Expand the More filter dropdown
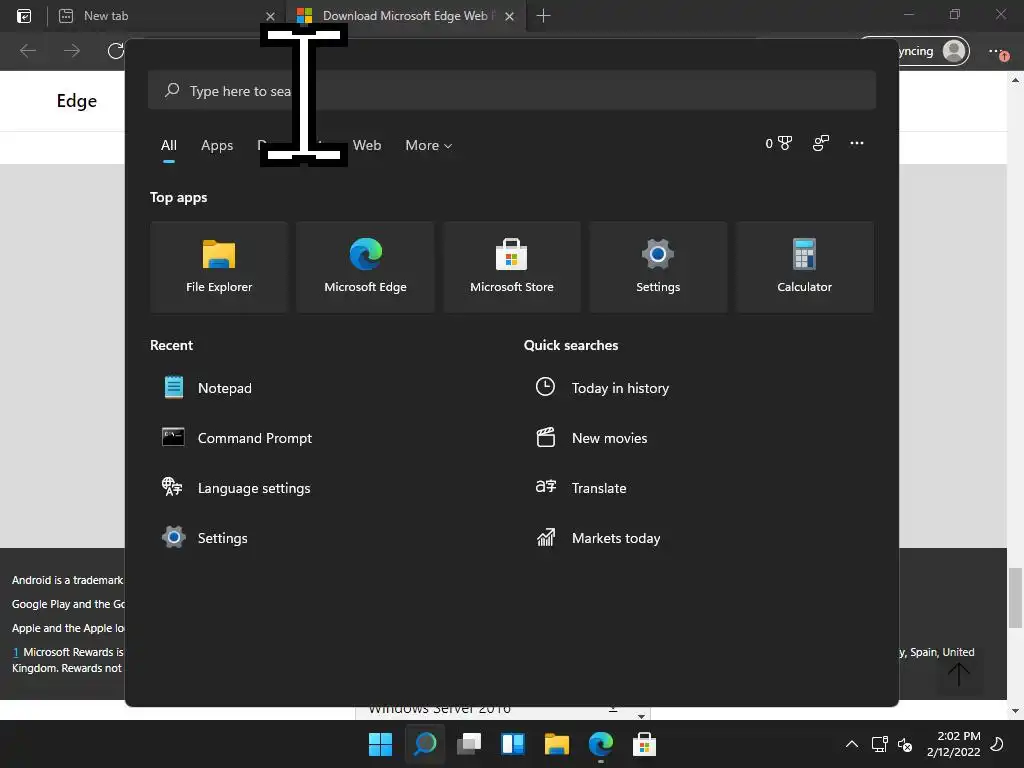The height and width of the screenshot is (768, 1024). tap(428, 146)
